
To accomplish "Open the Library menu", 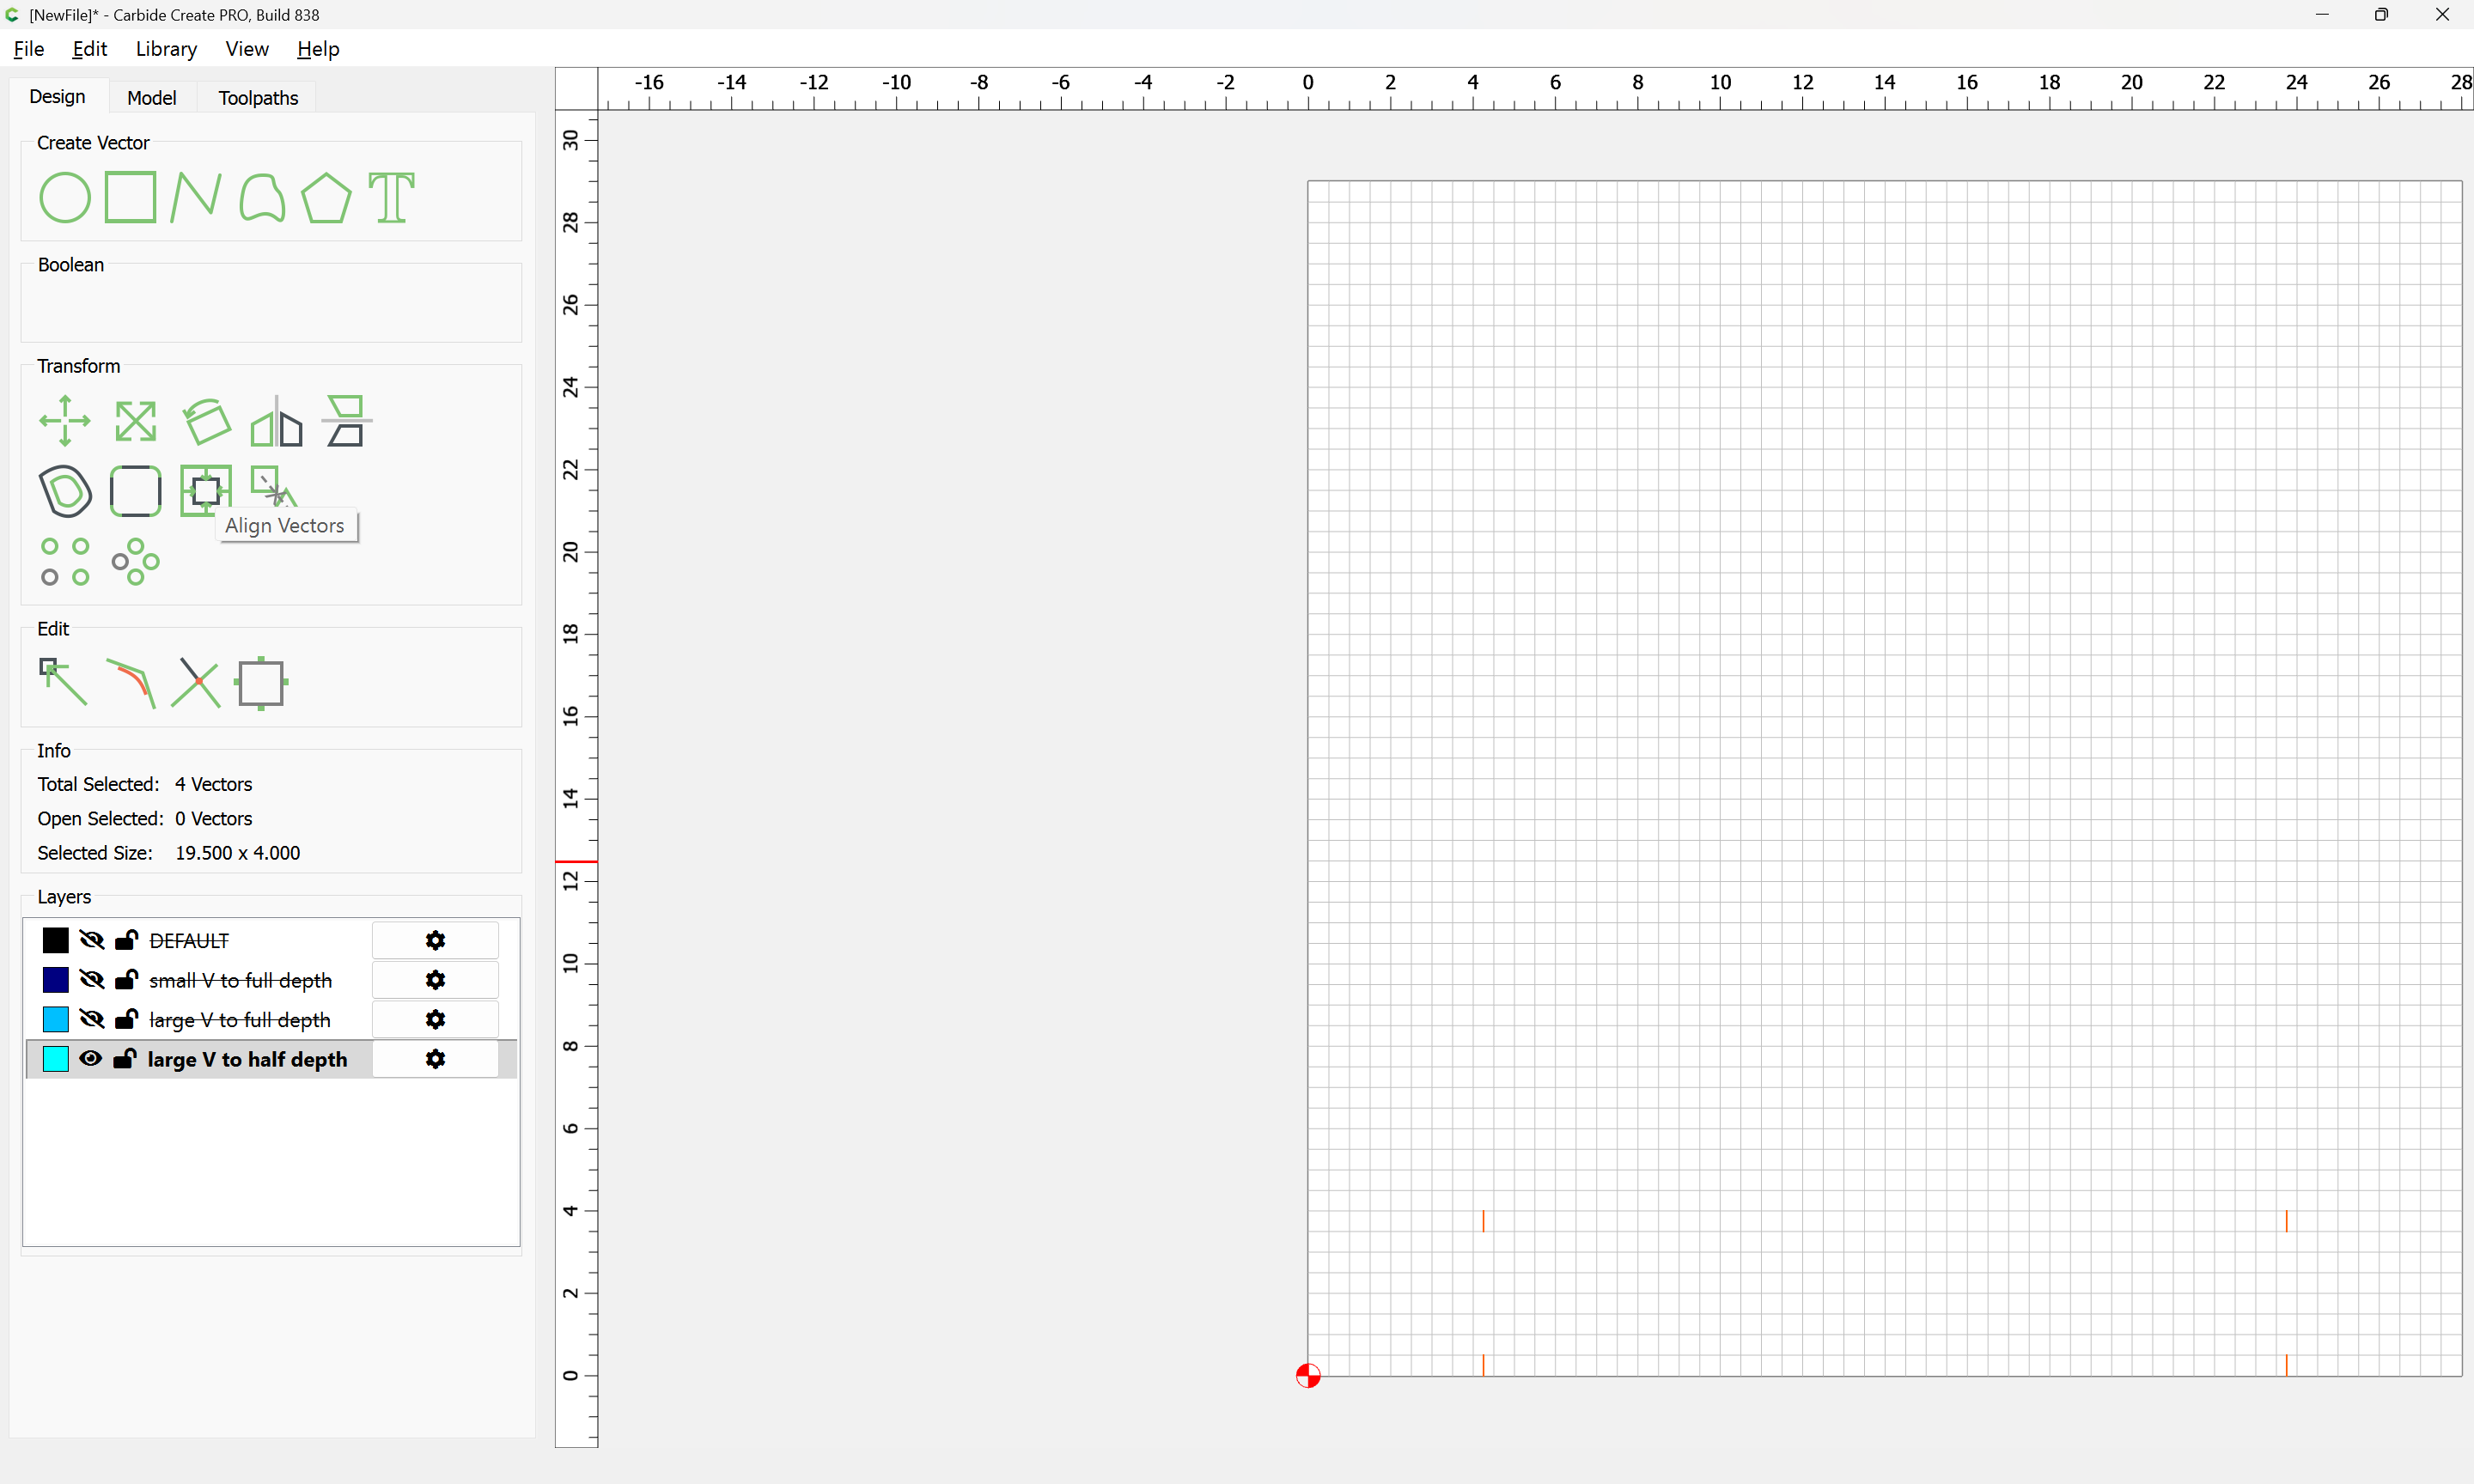I will point(166,49).
